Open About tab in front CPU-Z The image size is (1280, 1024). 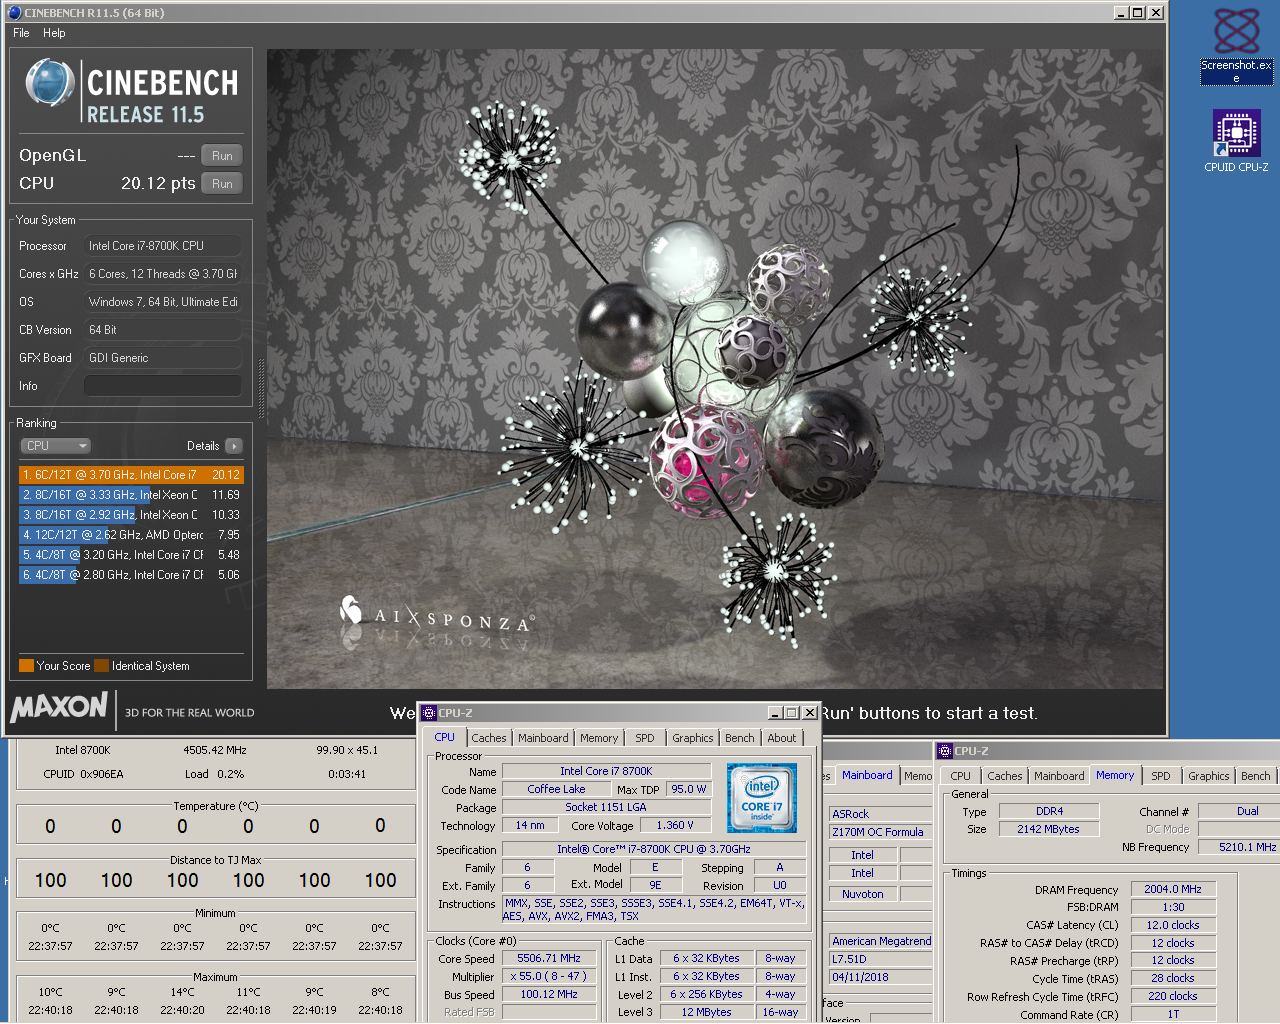coord(782,738)
